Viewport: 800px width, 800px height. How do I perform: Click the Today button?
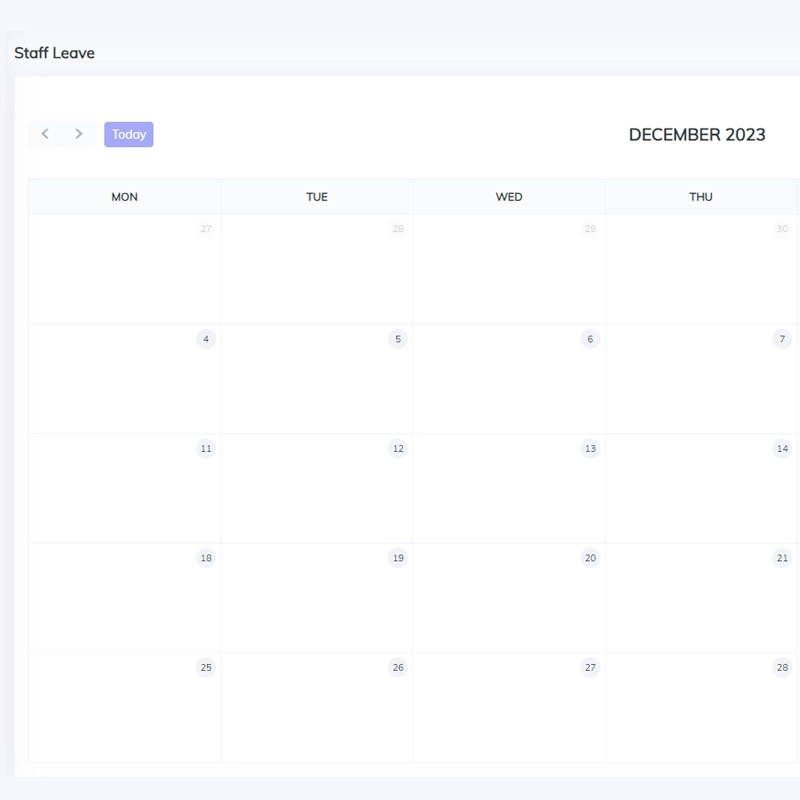pos(129,134)
